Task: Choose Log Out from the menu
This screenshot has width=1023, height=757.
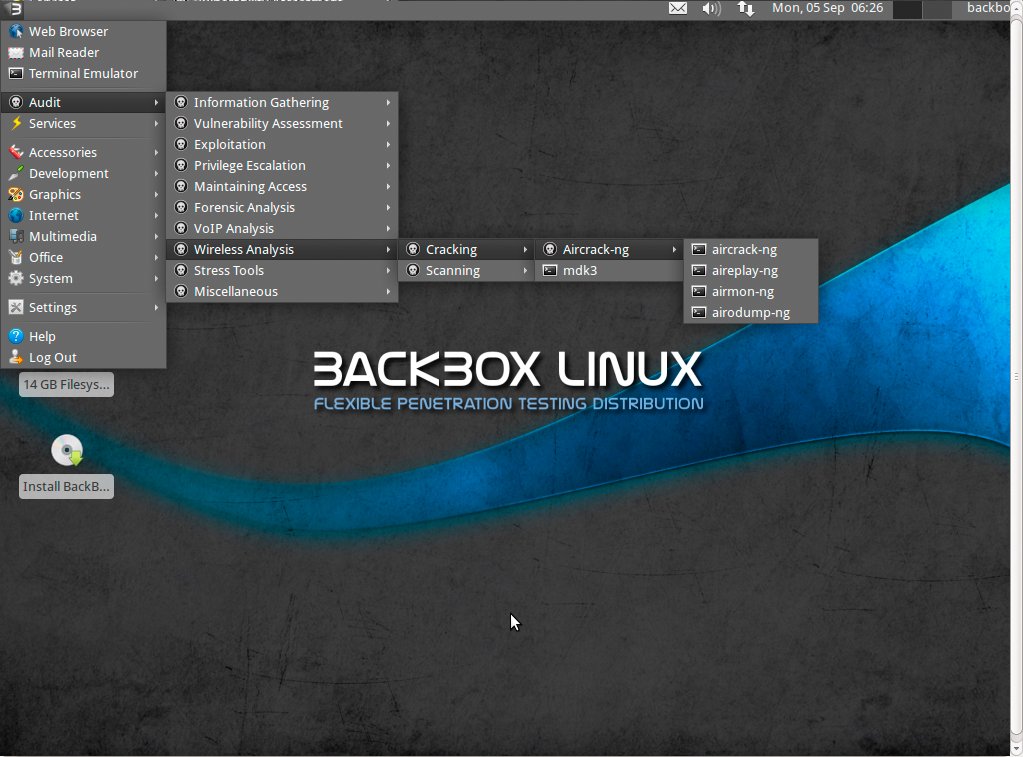Action: pos(84,357)
